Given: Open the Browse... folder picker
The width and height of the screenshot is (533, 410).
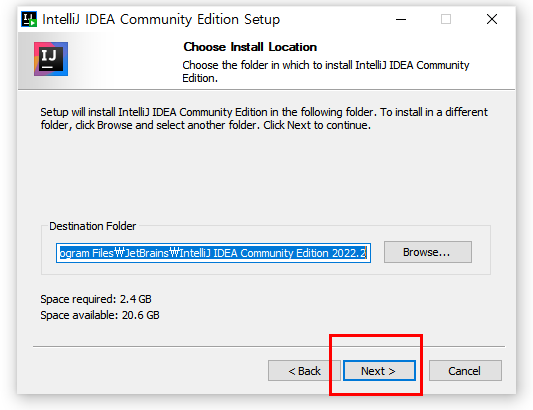Looking at the screenshot, I should [x=428, y=252].
